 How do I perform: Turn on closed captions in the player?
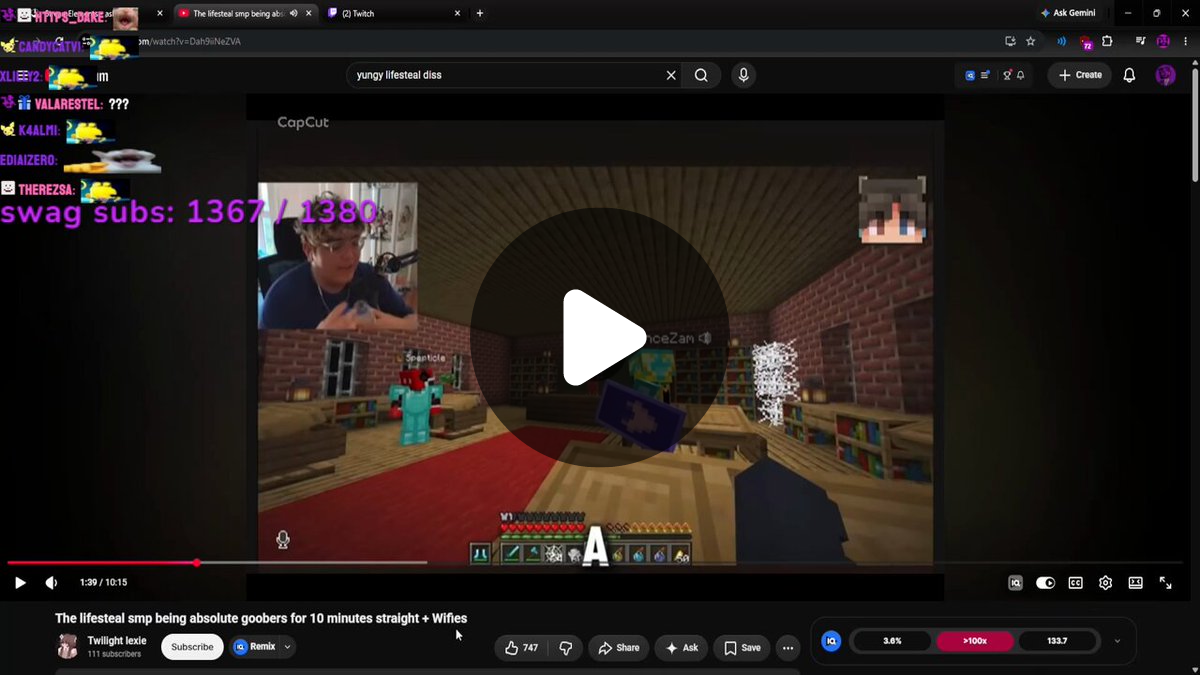(1075, 583)
